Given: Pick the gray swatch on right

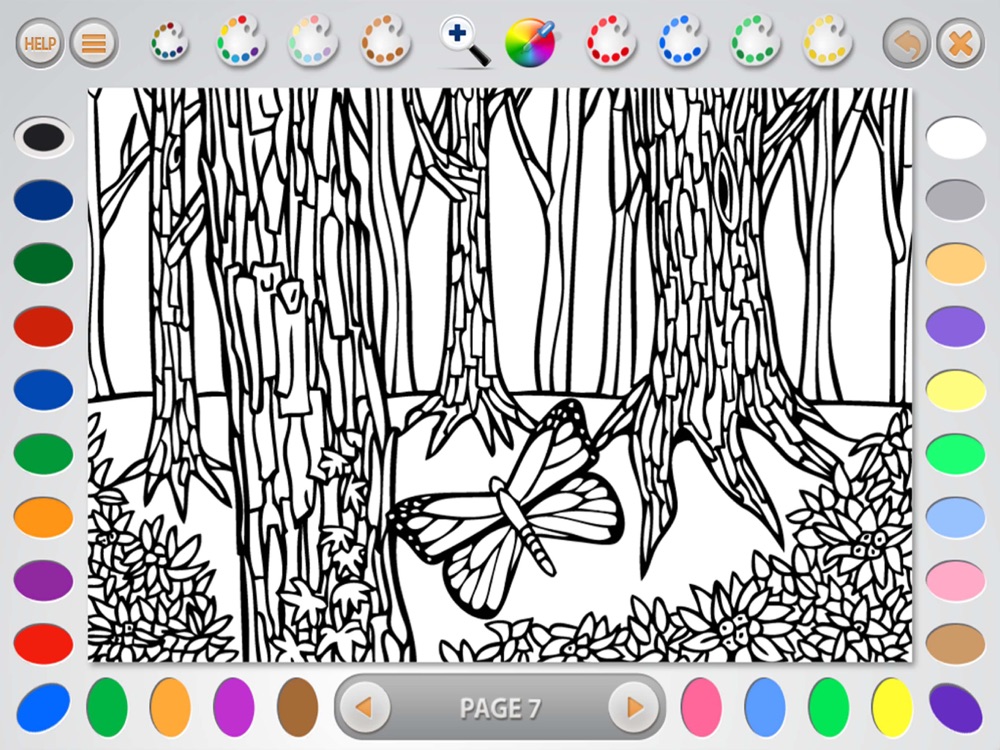Looking at the screenshot, I should pyautogui.click(x=955, y=200).
